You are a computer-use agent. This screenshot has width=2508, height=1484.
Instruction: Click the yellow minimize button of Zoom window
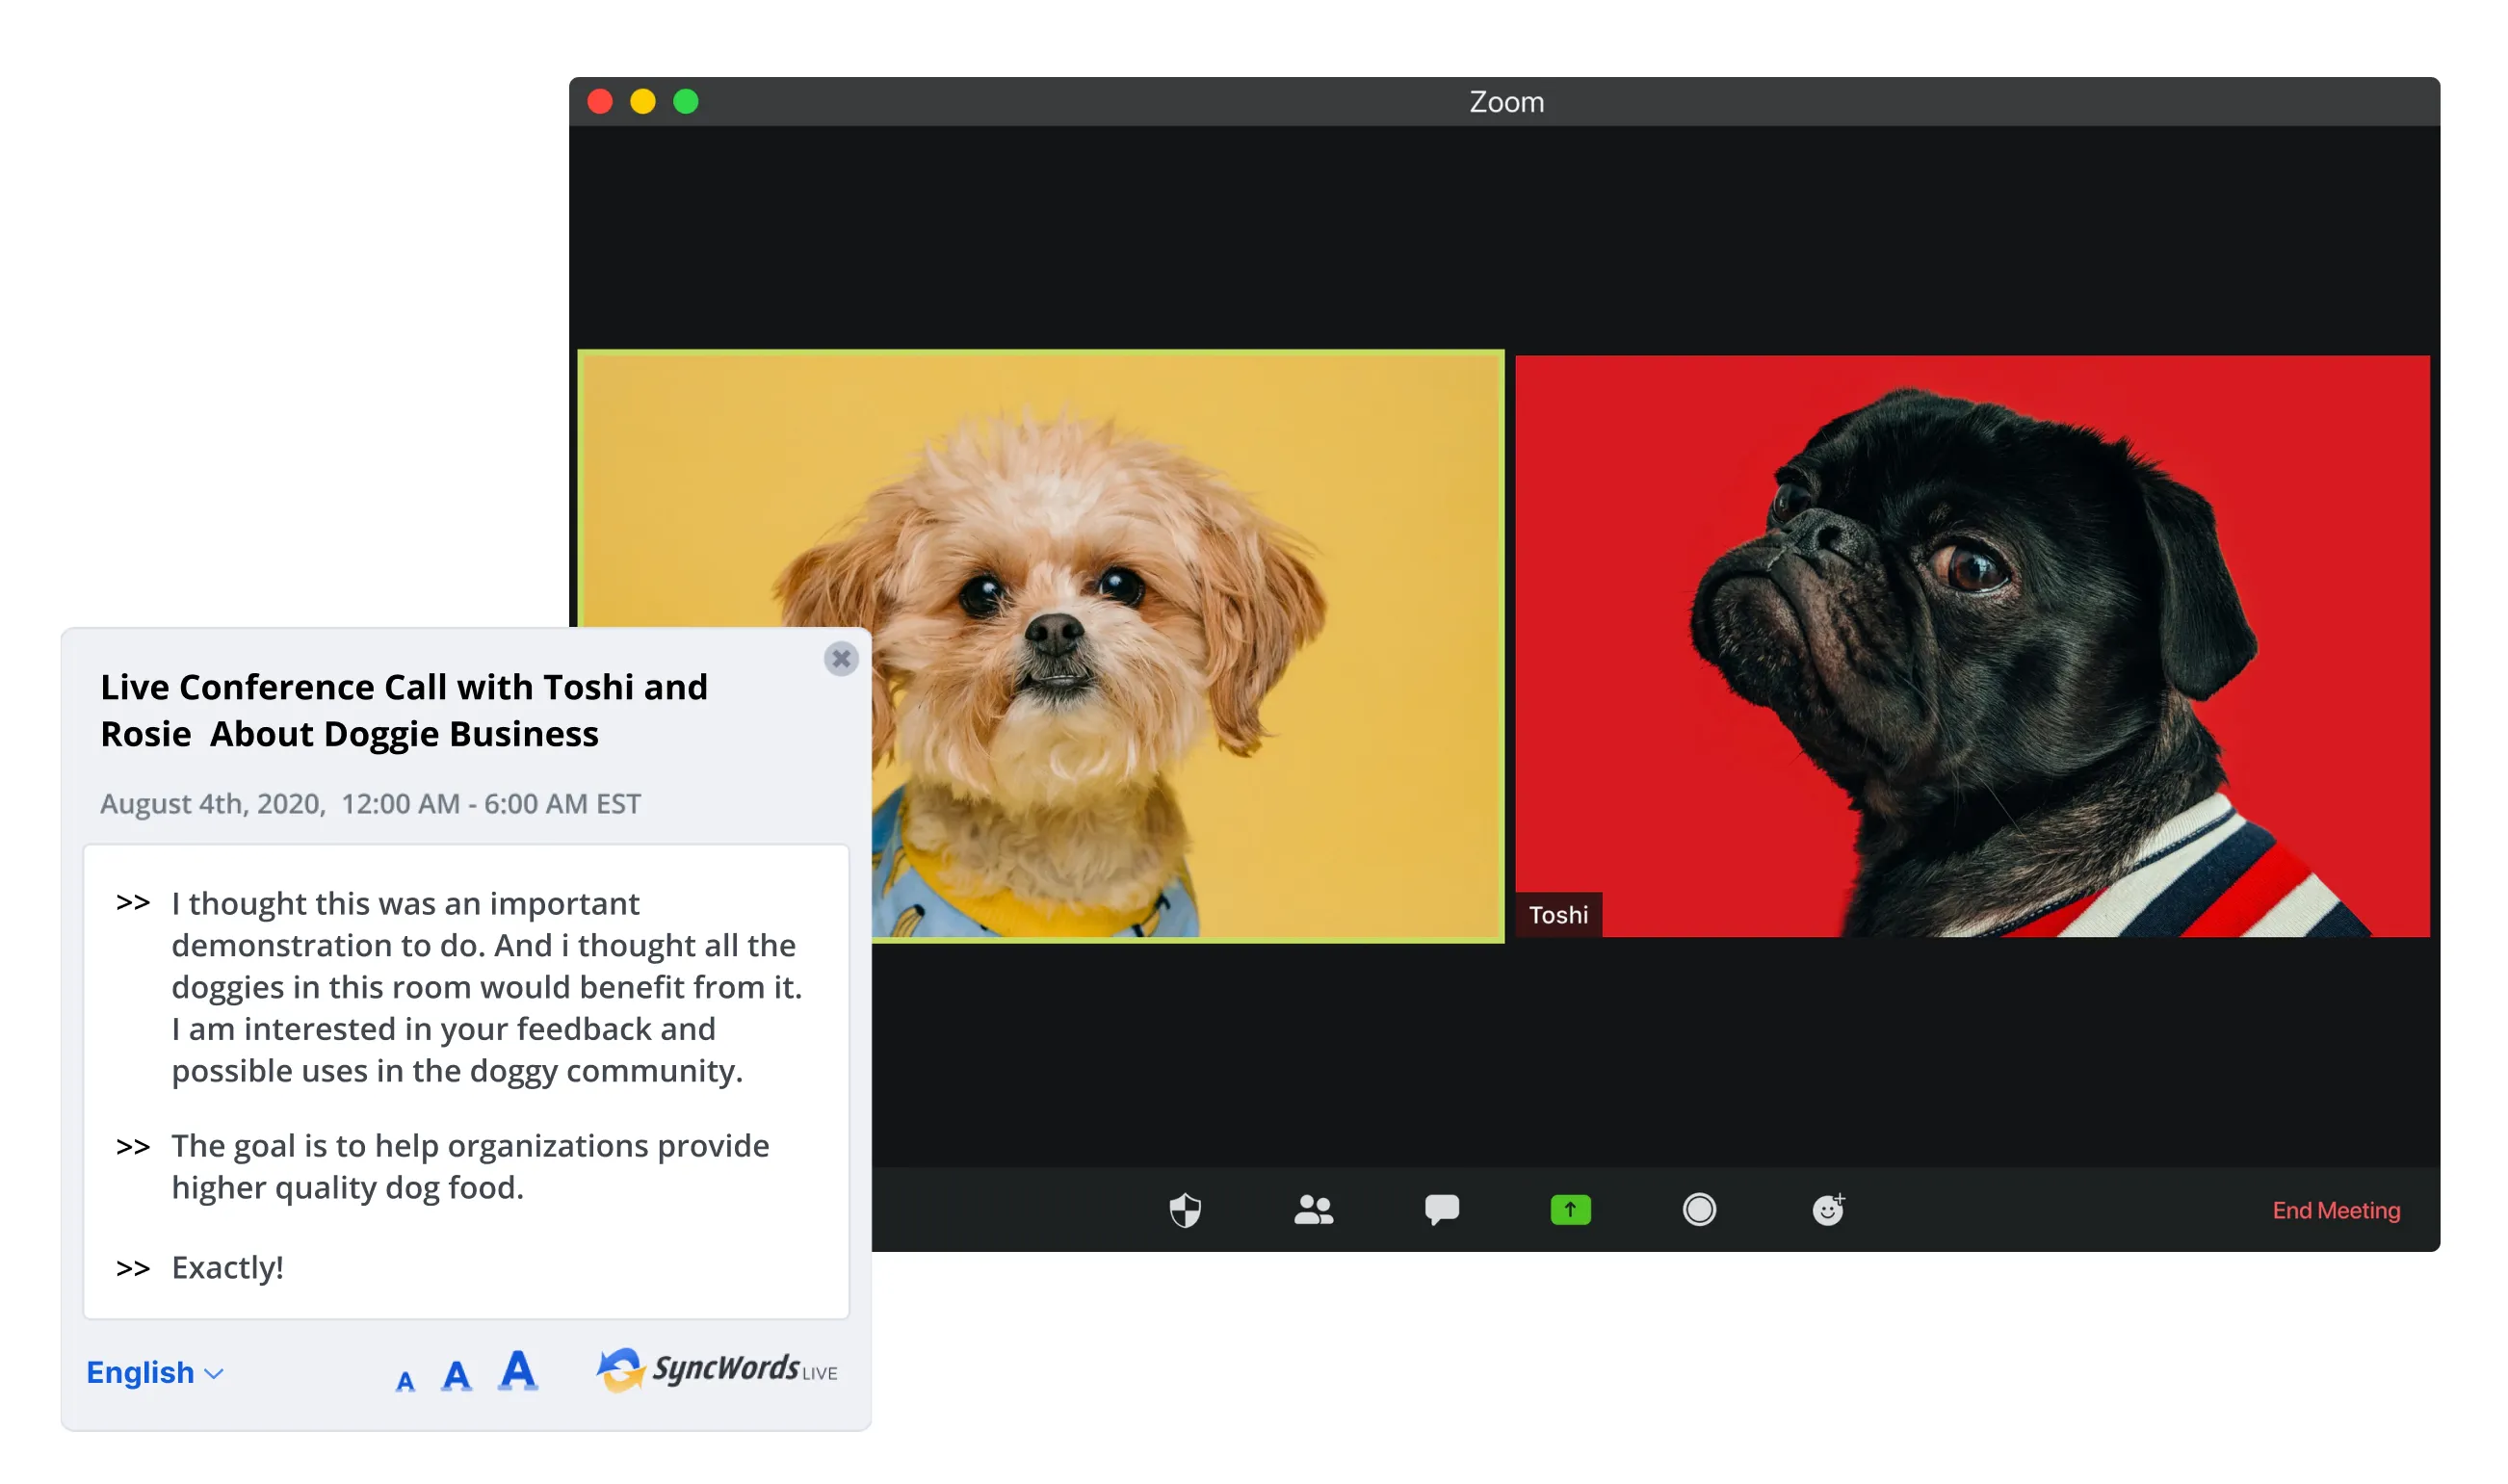643,102
